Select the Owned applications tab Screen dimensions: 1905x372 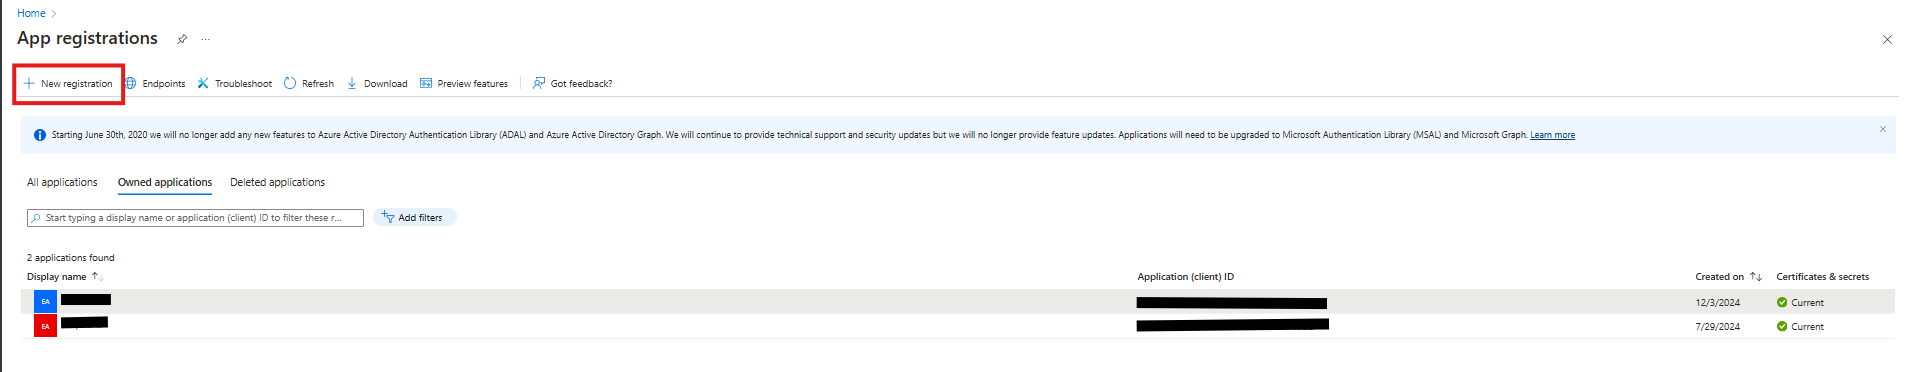(165, 182)
